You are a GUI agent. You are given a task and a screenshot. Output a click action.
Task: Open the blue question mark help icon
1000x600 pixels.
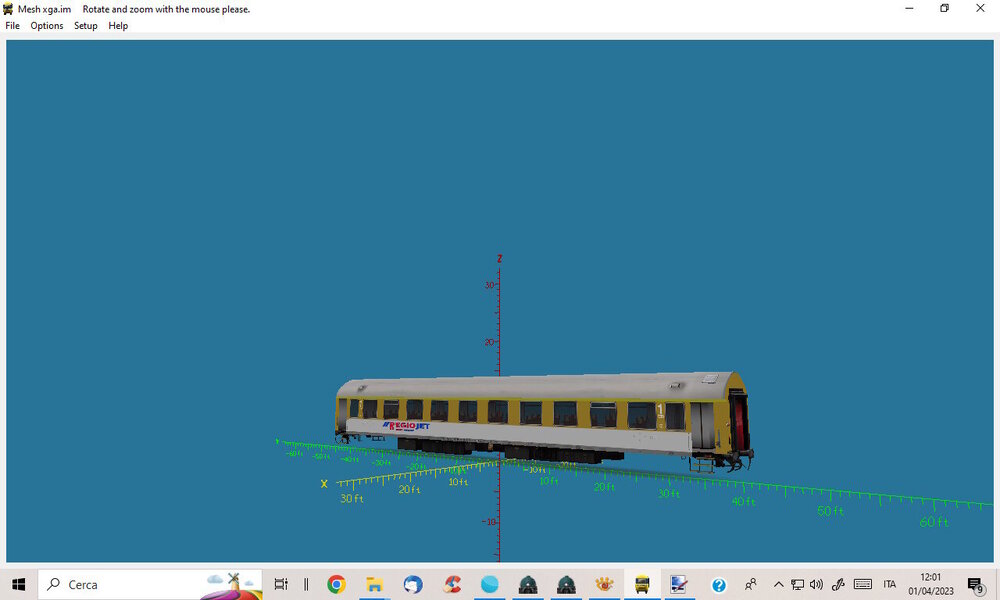coord(719,585)
